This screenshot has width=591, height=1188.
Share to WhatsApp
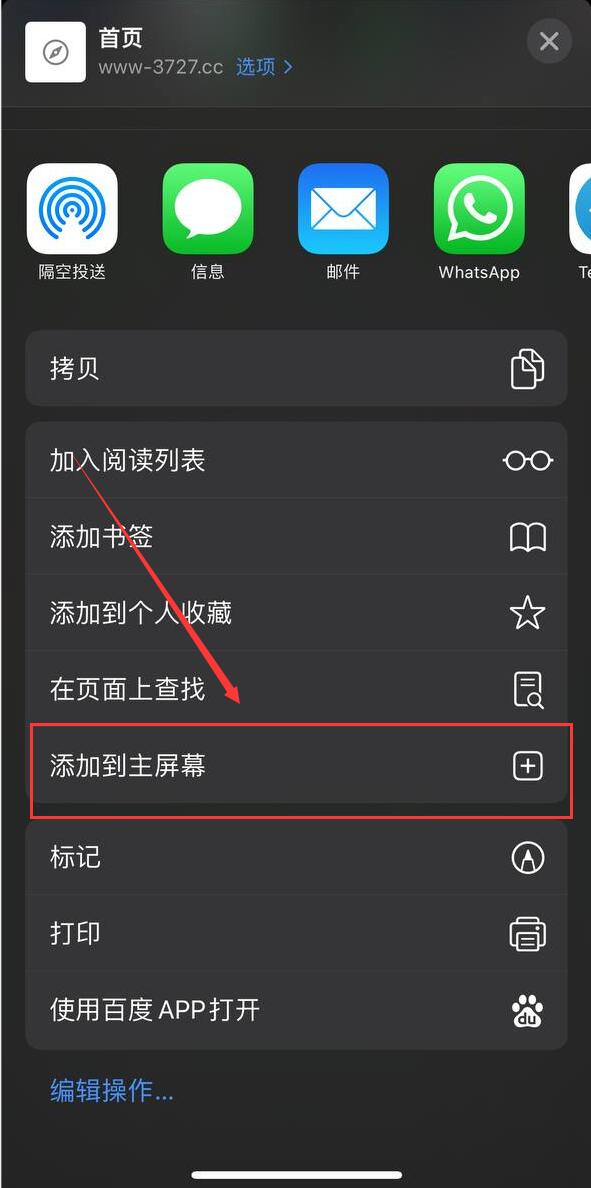[479, 208]
